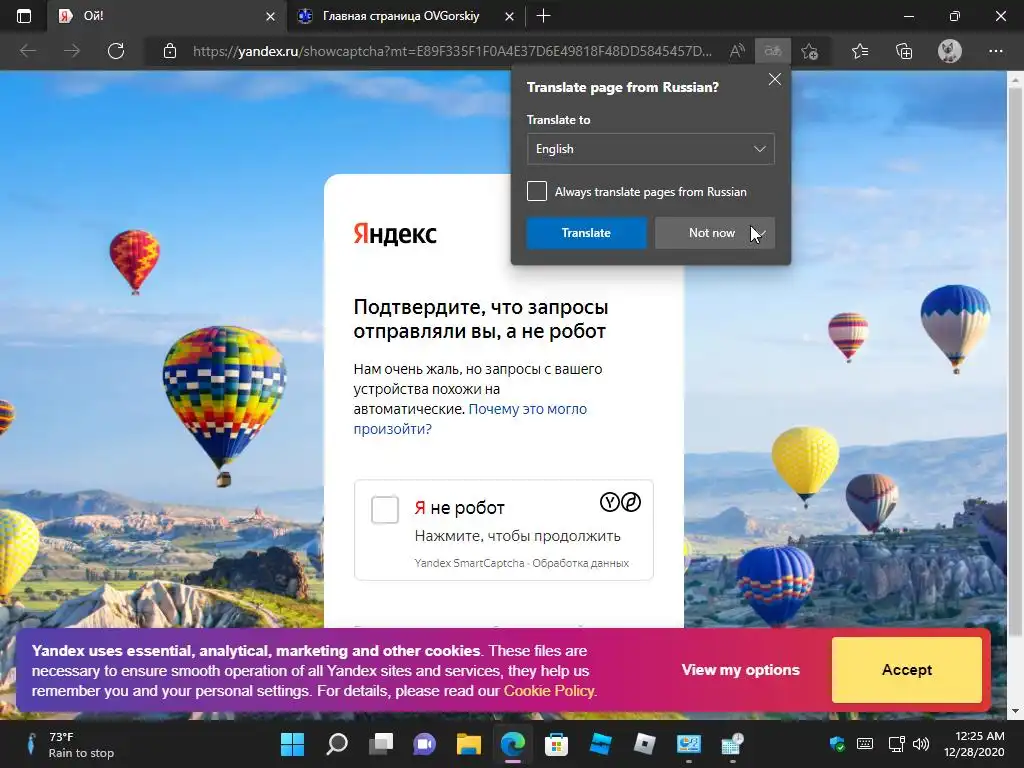Open the tab actions menu icon
This screenshot has width=1024, height=768.
(x=24, y=16)
